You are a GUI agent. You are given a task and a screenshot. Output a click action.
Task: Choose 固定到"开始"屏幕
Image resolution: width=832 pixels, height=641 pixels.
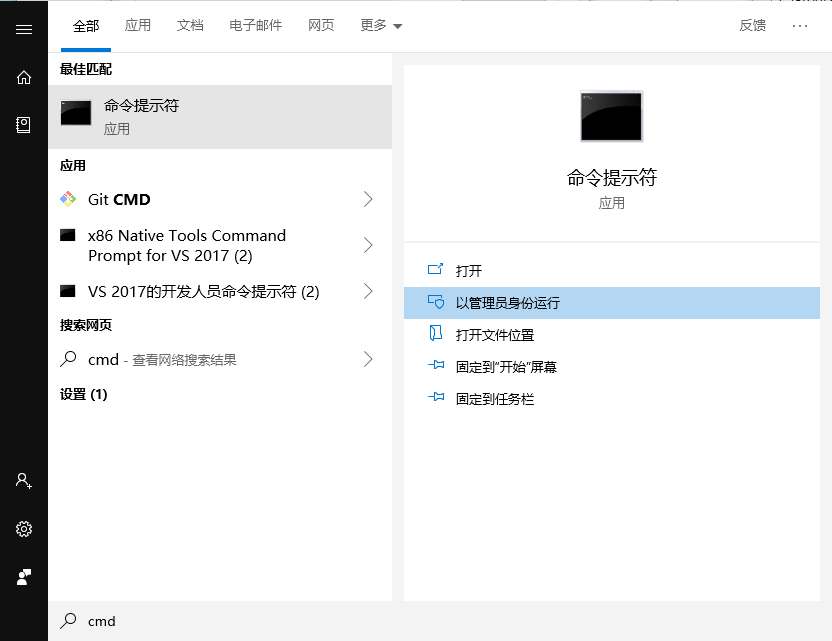[612, 367]
